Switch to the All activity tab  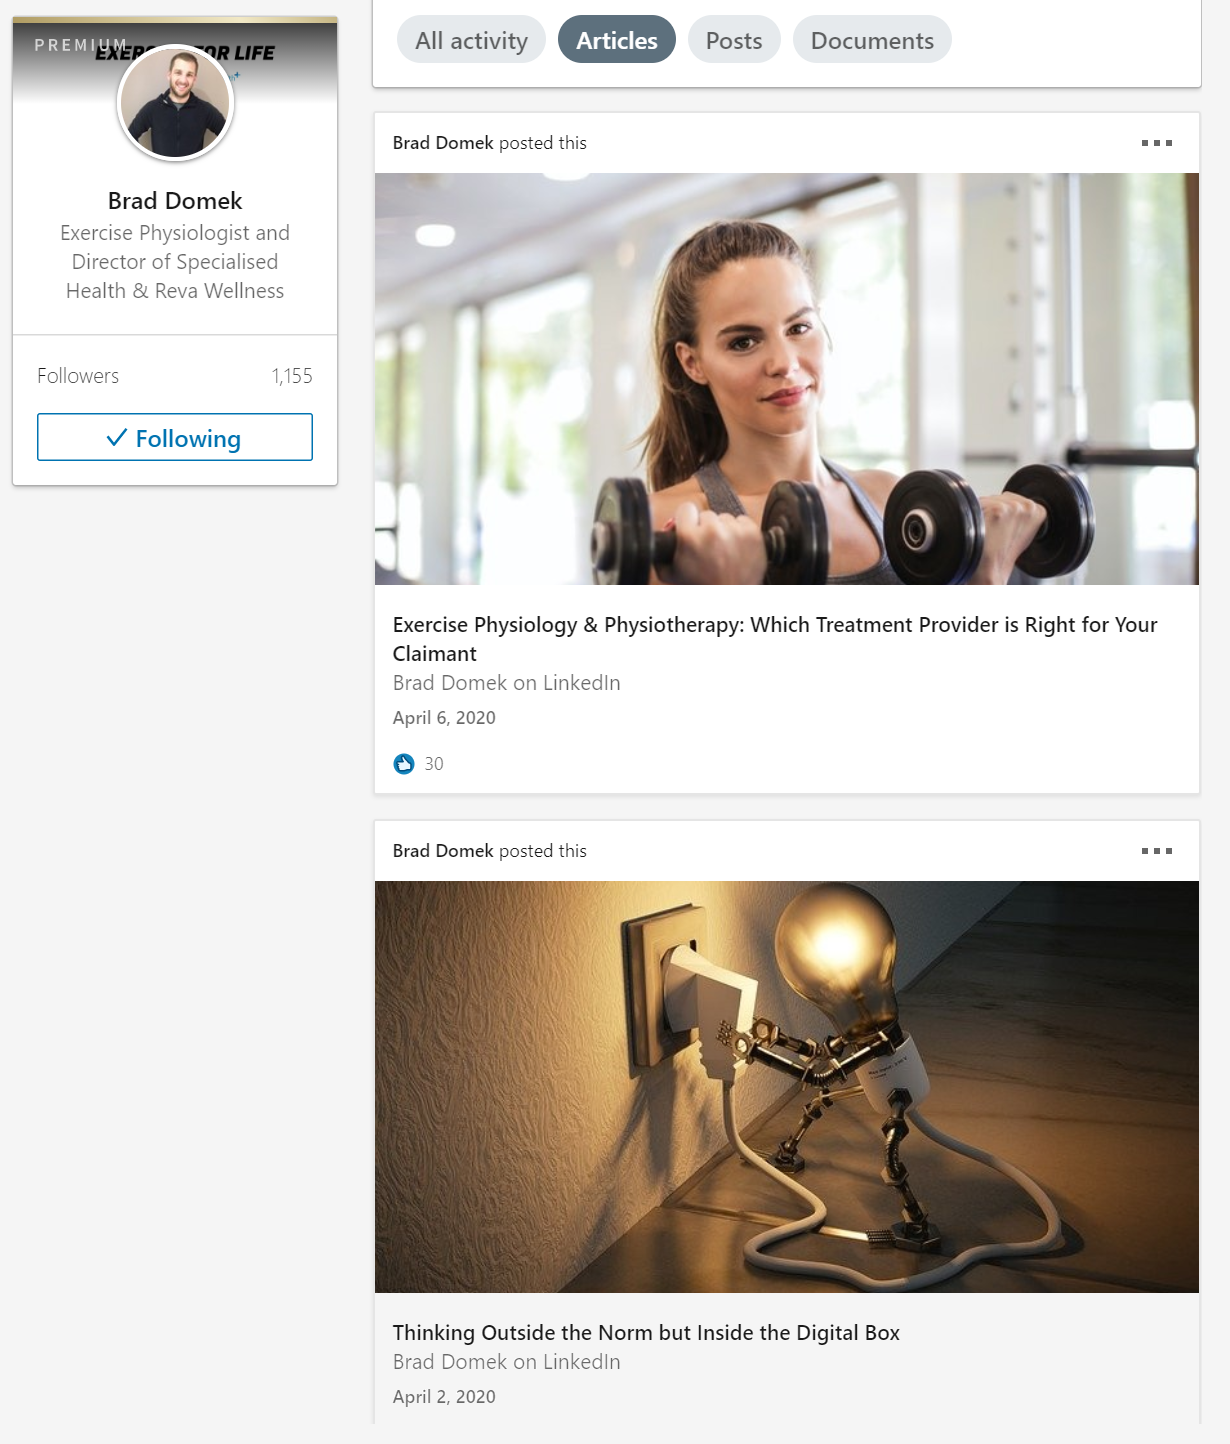coord(471,40)
